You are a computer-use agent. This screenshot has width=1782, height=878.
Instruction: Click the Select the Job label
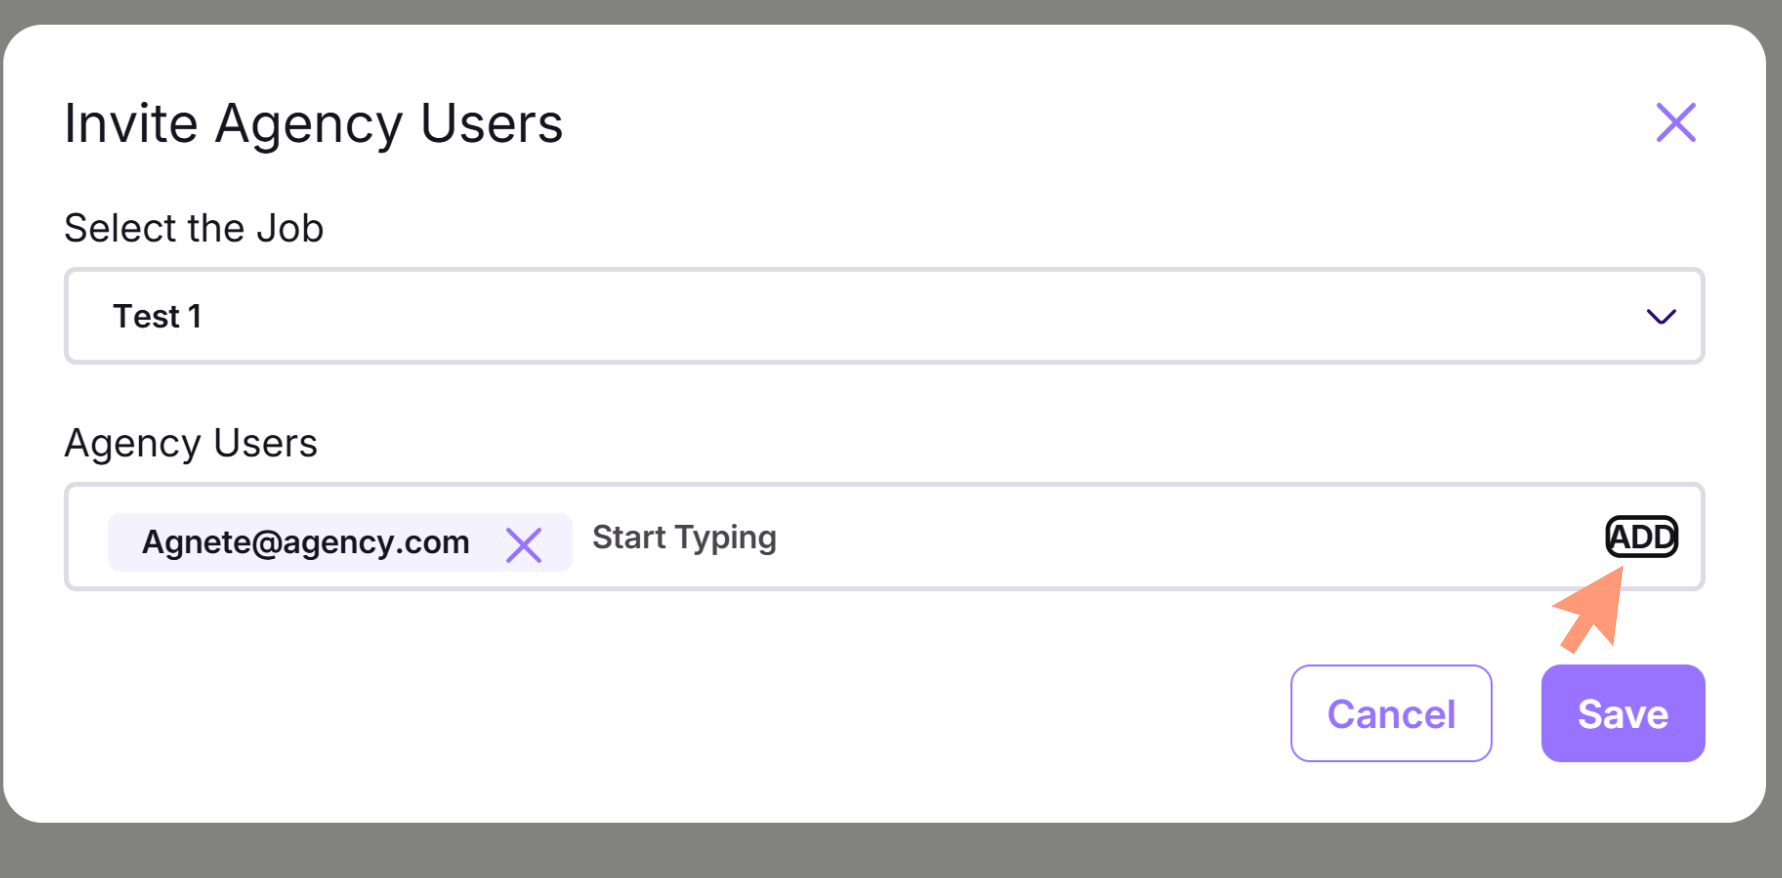click(x=194, y=229)
